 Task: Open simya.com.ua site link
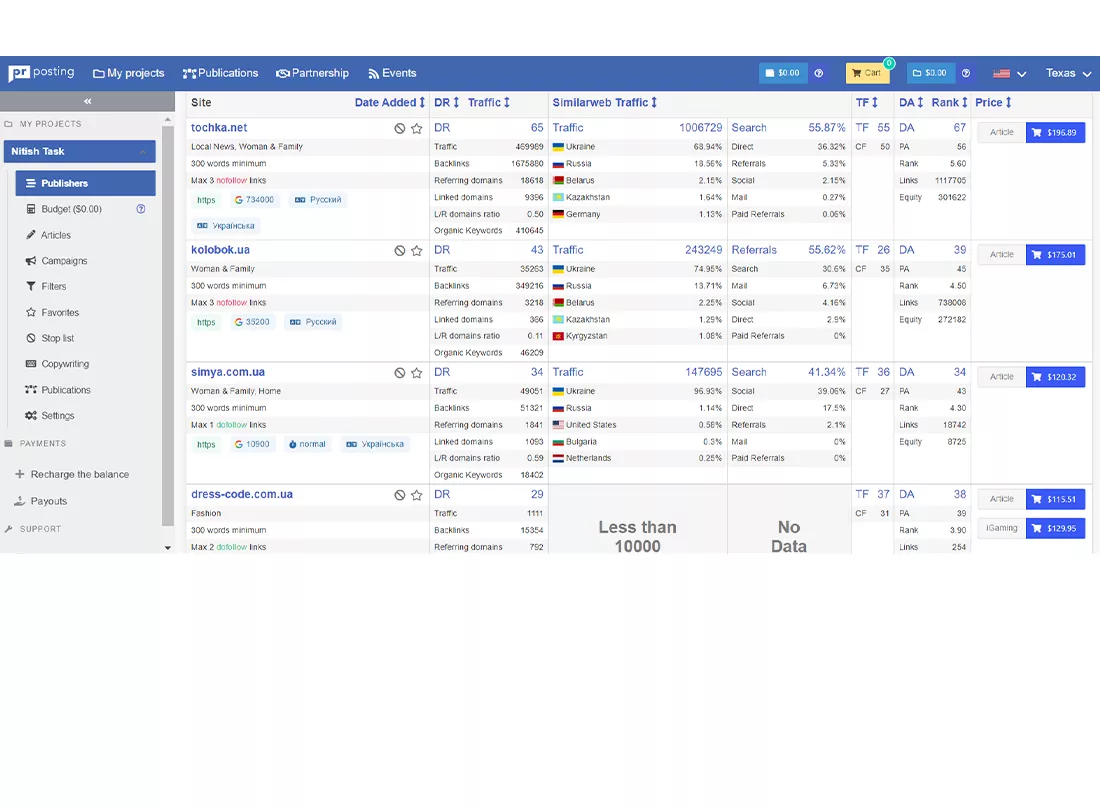(x=228, y=372)
